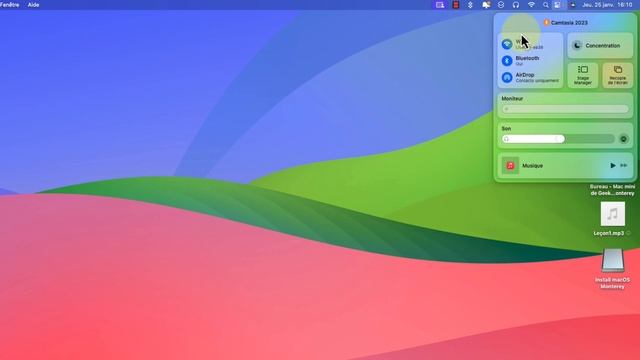This screenshot has width=640, height=360.
Task: Open the Fenêtre menu
Action: coord(10,5)
